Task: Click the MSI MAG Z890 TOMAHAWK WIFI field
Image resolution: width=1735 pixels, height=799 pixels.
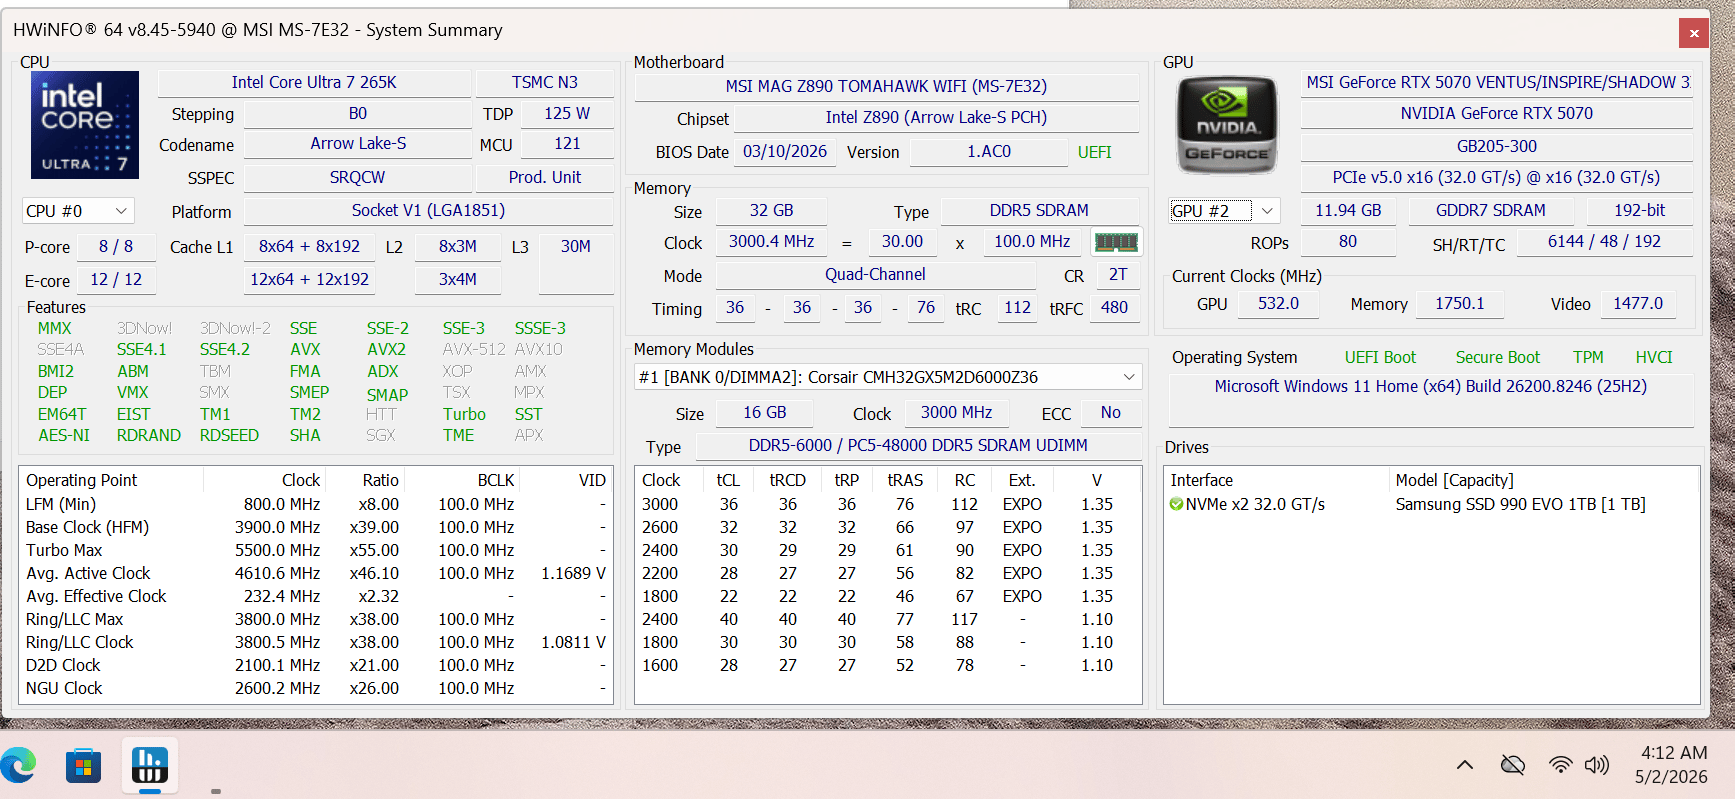Action: (x=886, y=87)
